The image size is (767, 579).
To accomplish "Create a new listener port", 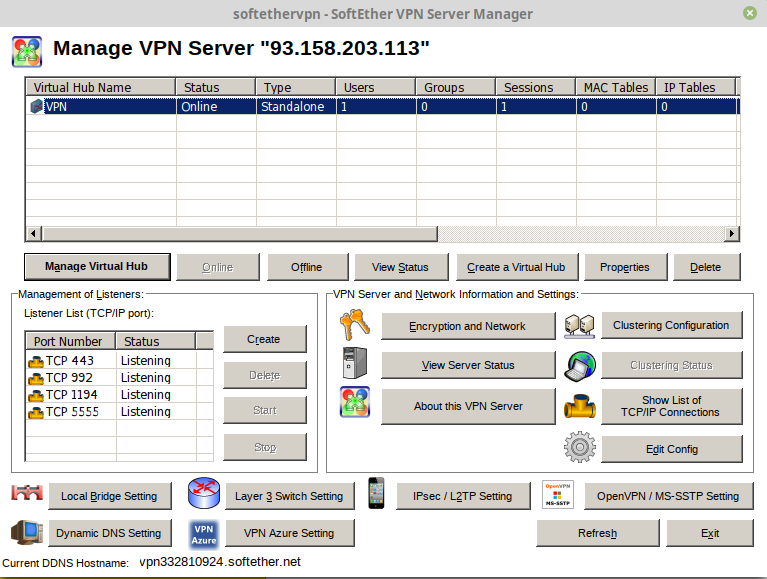I will click(x=265, y=339).
